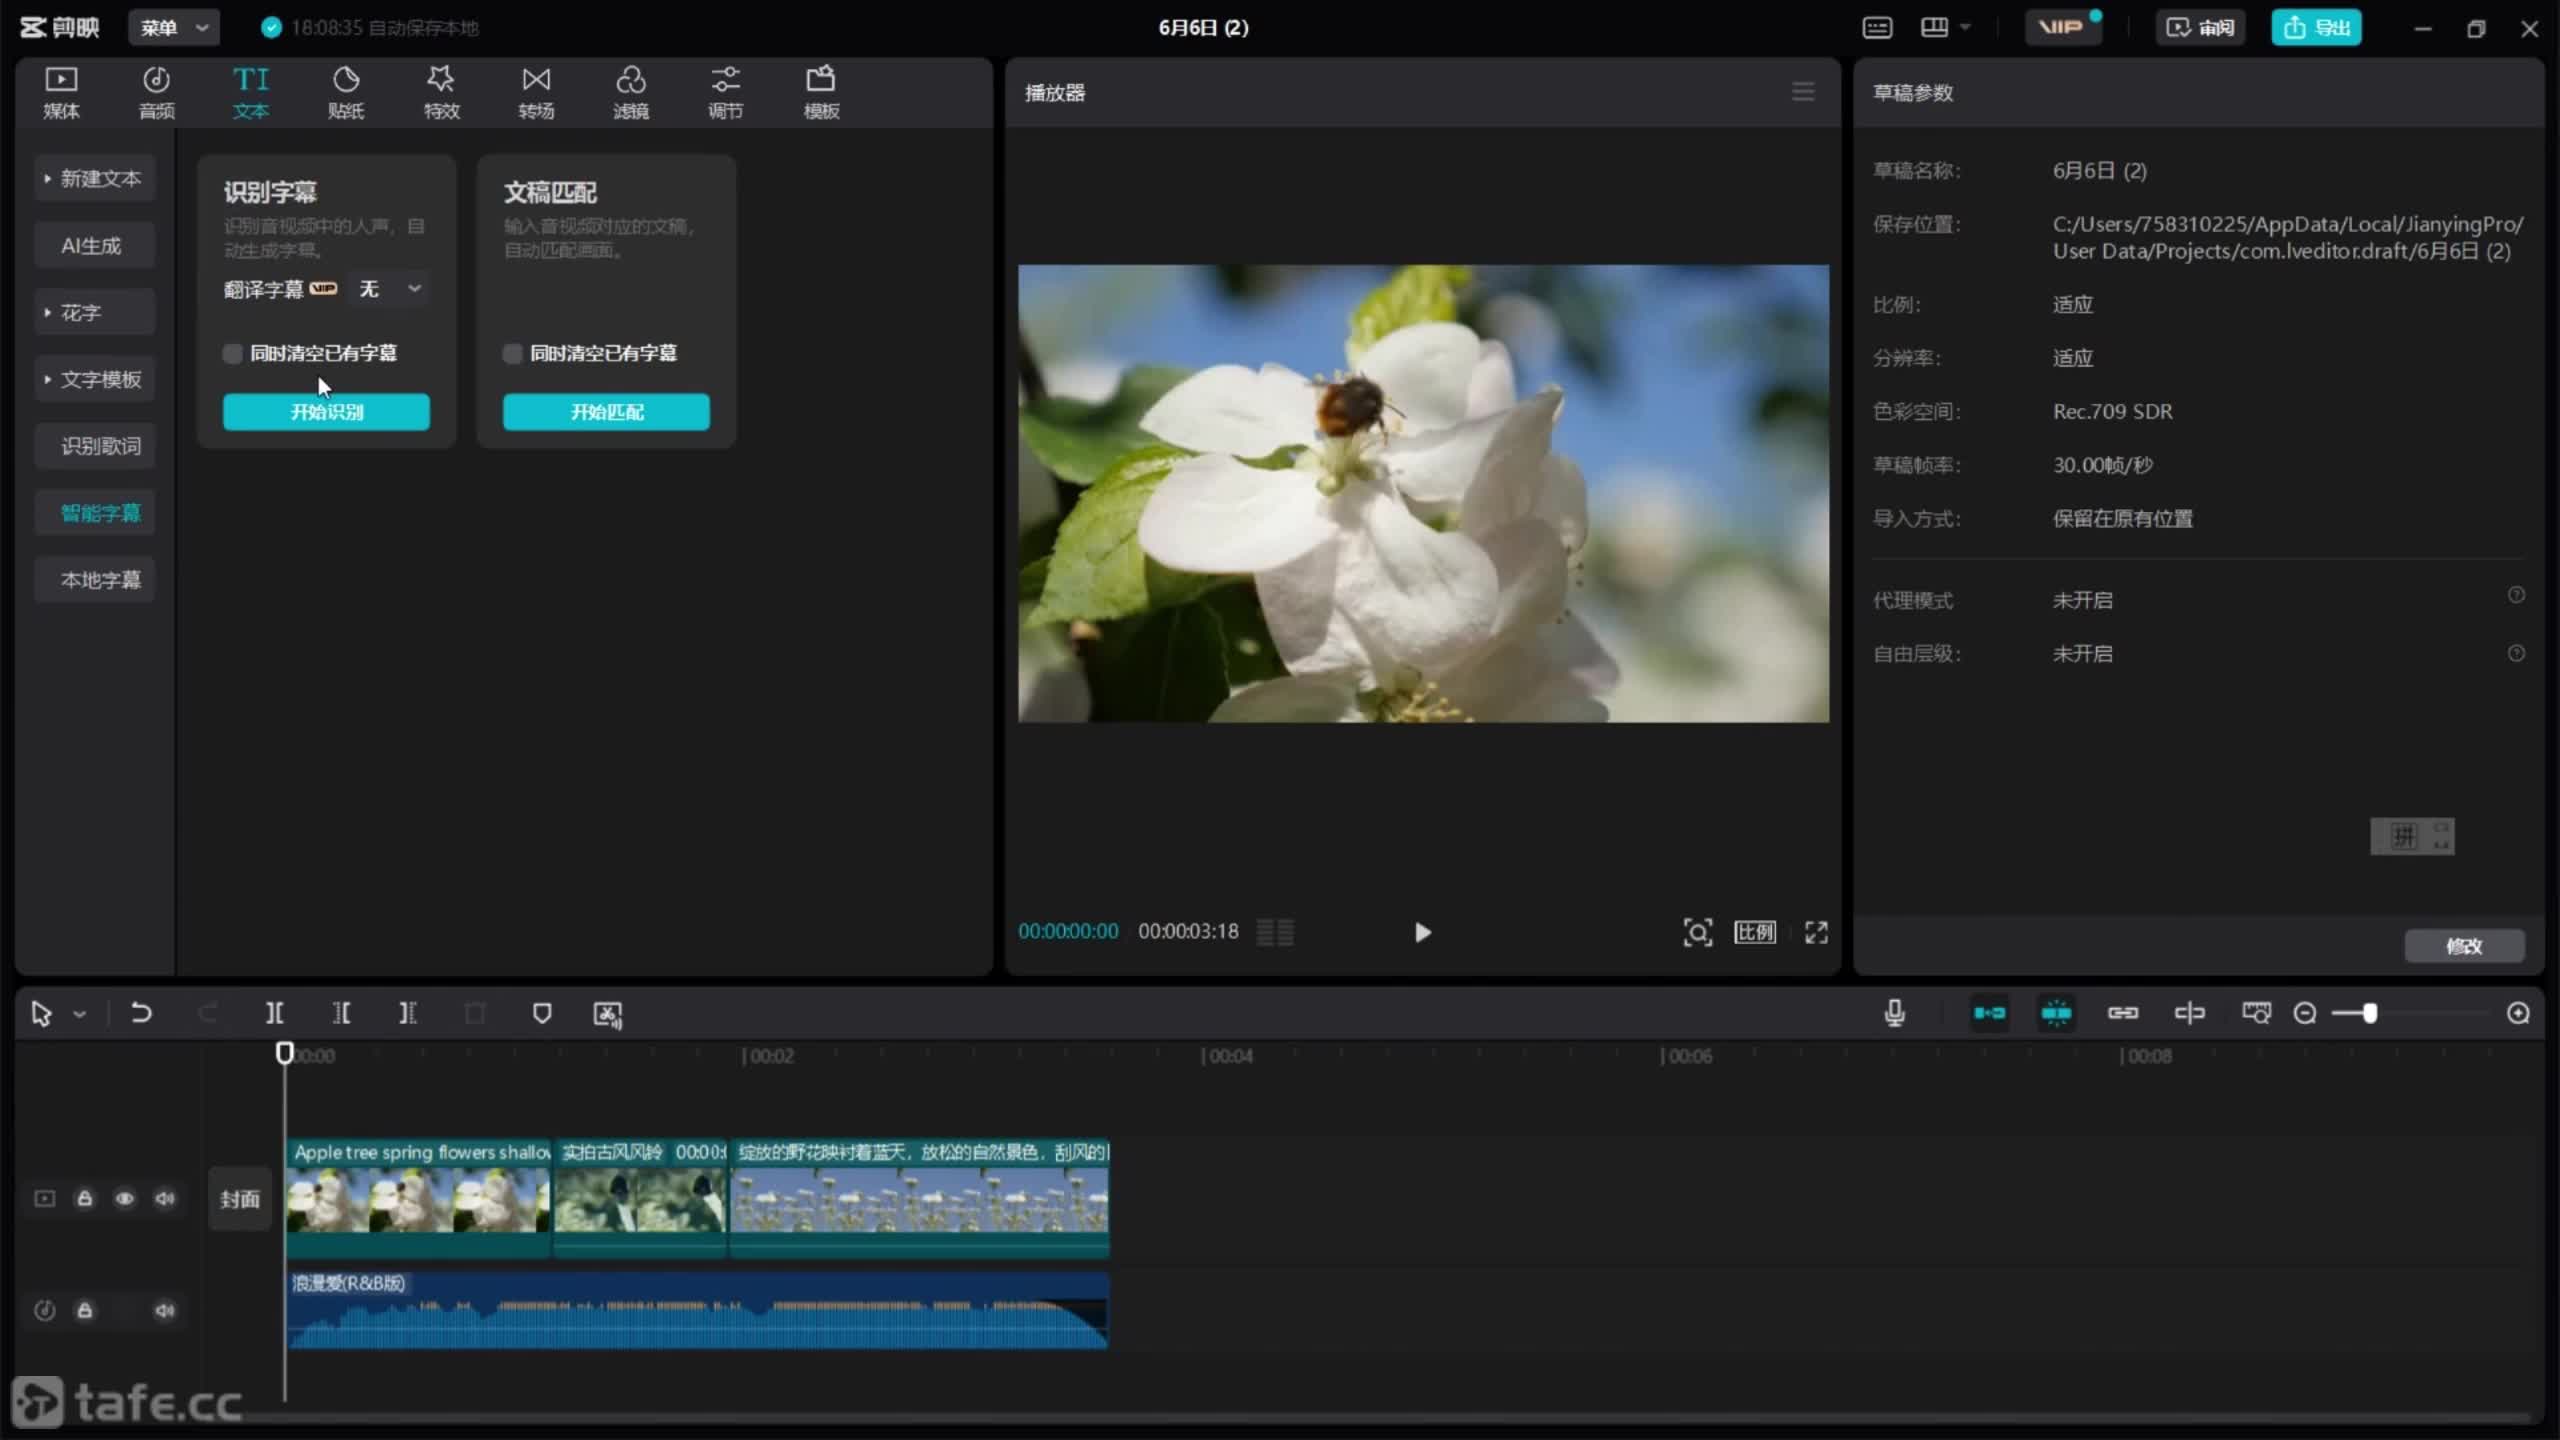The height and width of the screenshot is (1440, 2560).
Task: Split clip at playhead
Action: [274, 1013]
